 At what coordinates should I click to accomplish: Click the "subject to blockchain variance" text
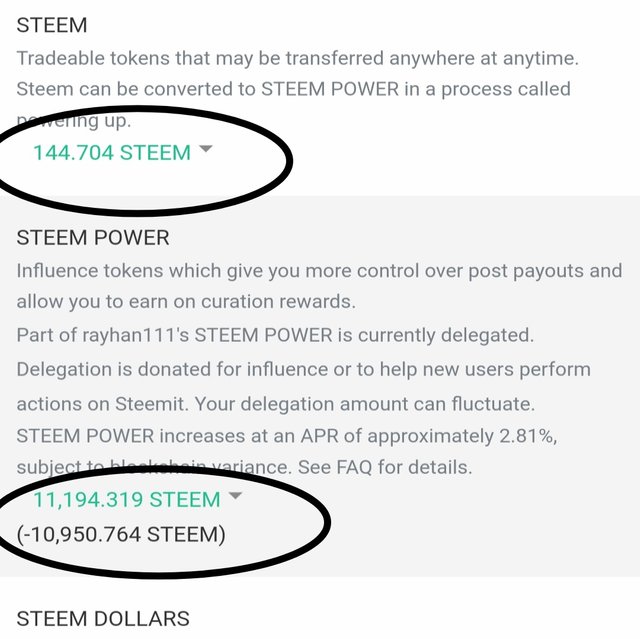pyautogui.click(x=153, y=467)
